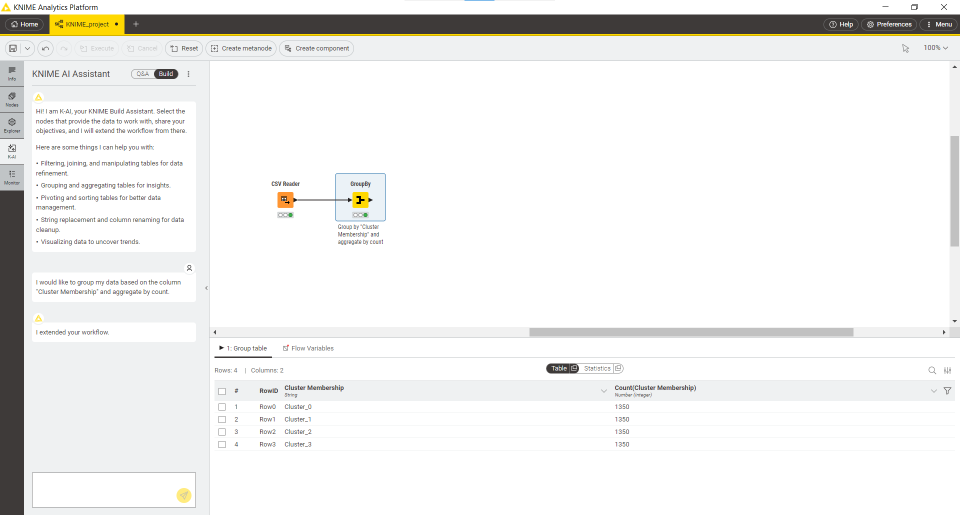Viewport: 960px width, 515px height.
Task: Click the save workflow icon
Action: pos(13,48)
